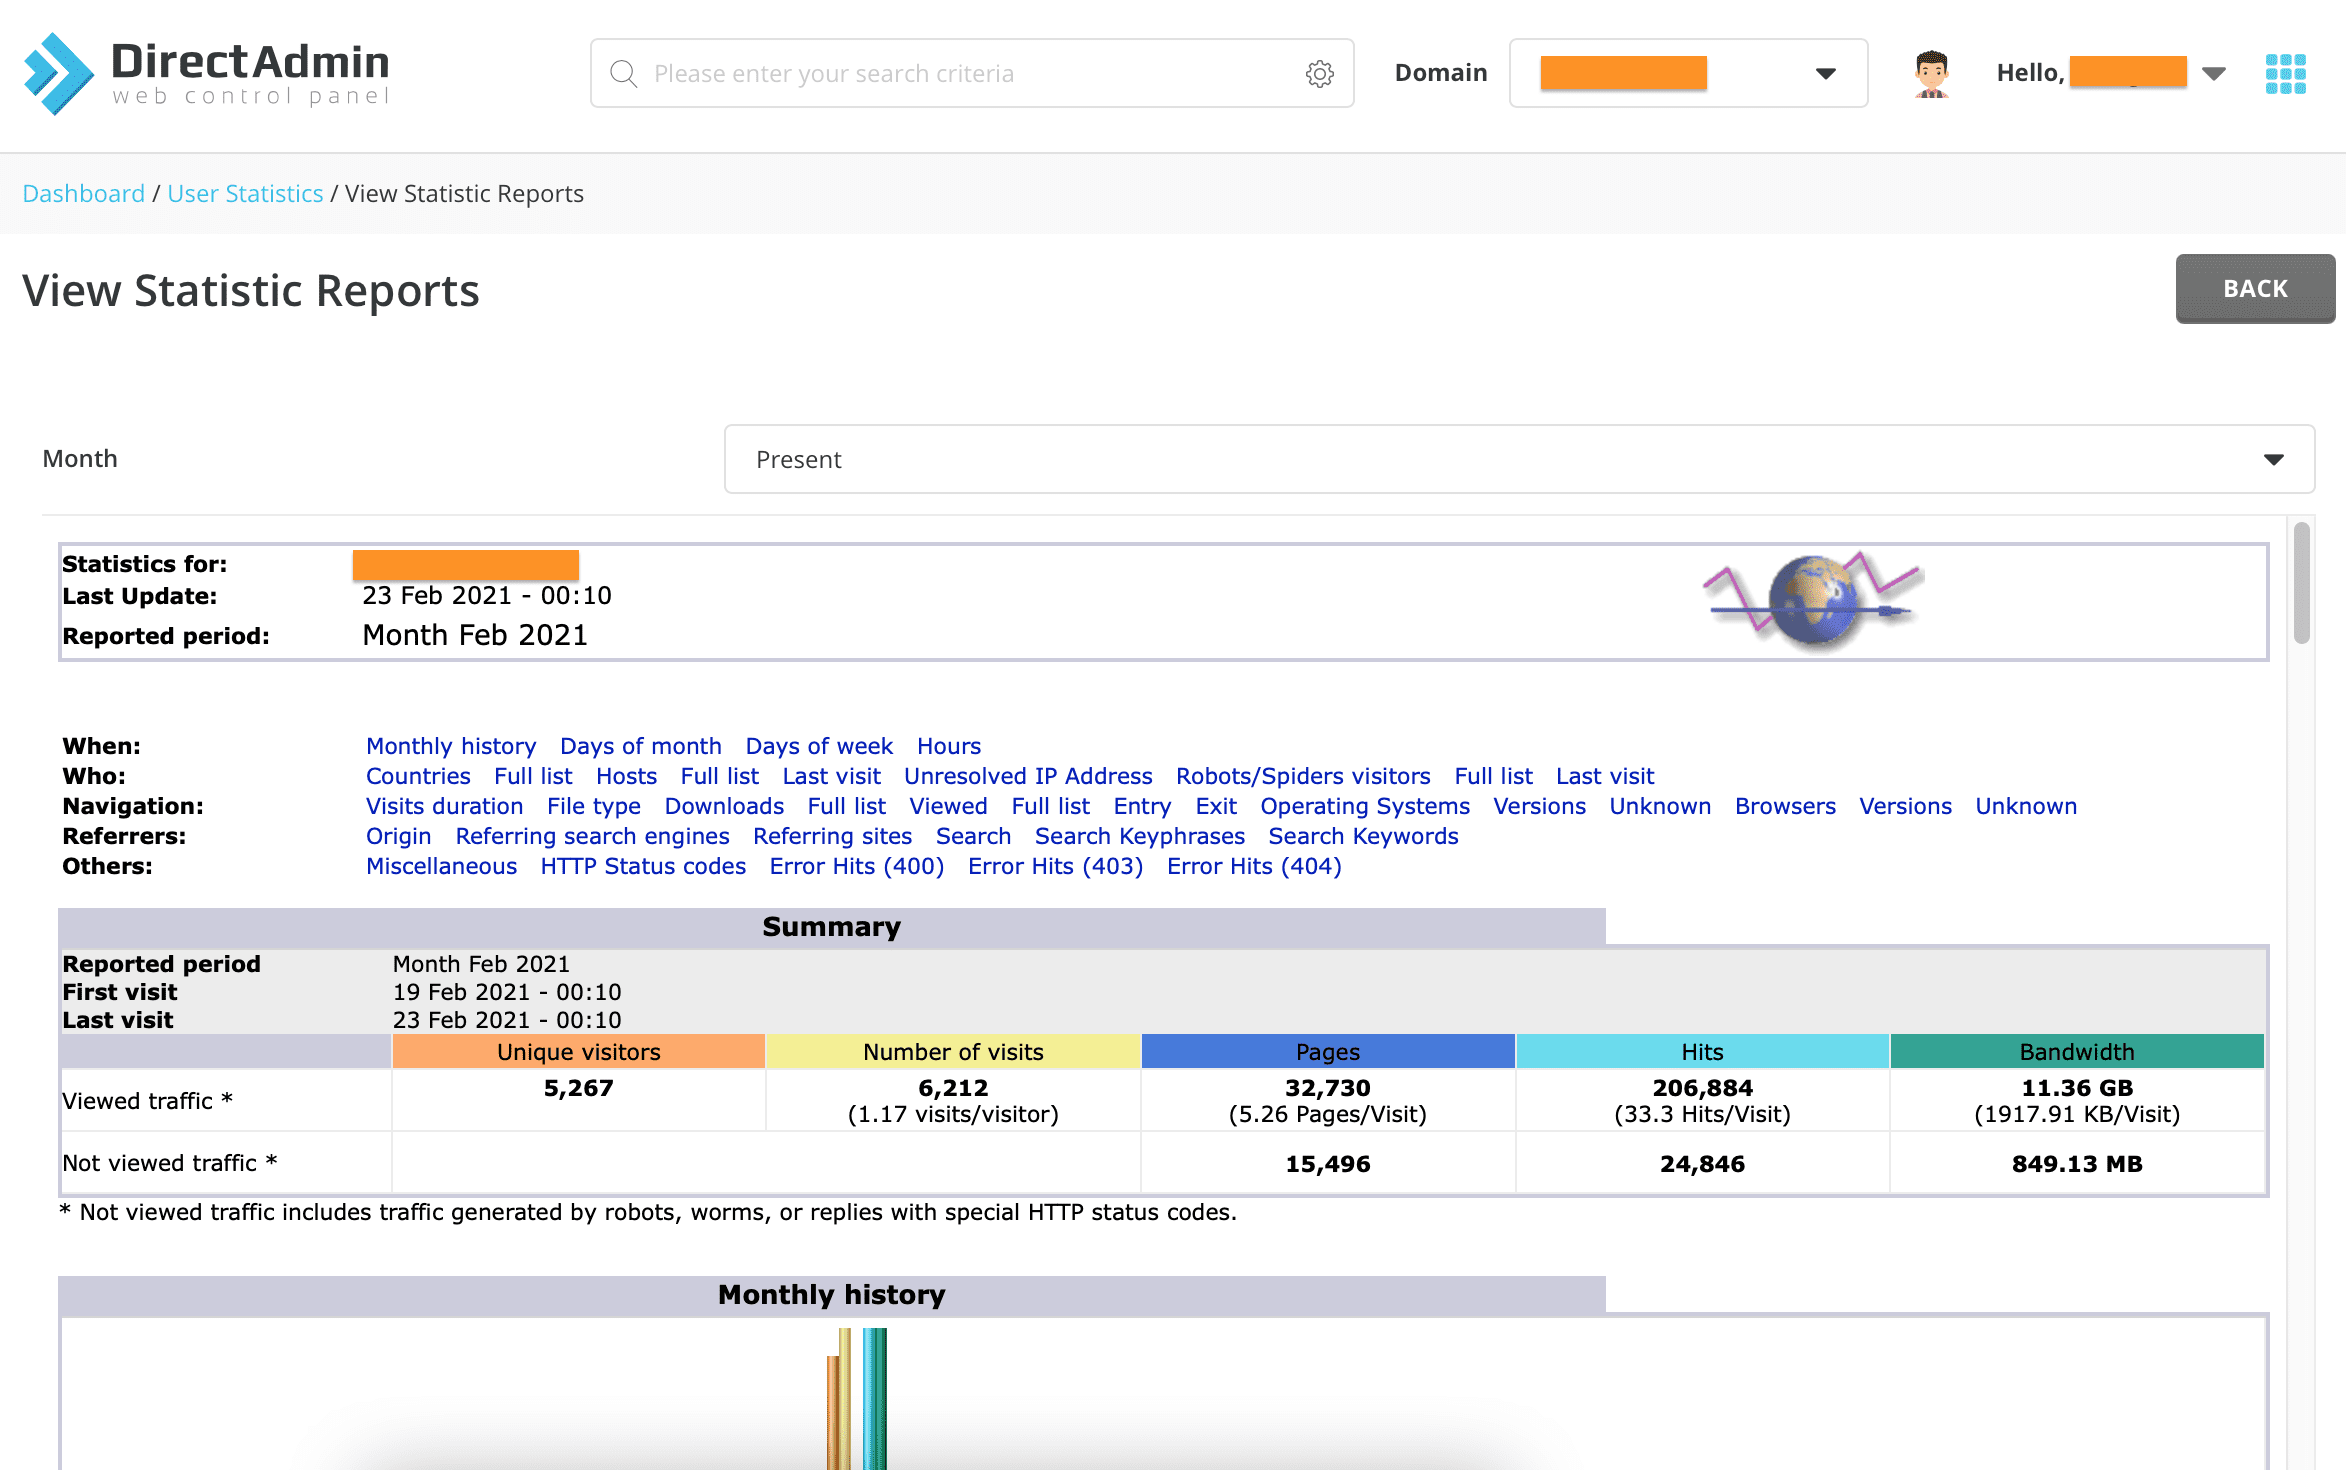
Task: Open the HTTP Status codes report
Action: pos(642,866)
